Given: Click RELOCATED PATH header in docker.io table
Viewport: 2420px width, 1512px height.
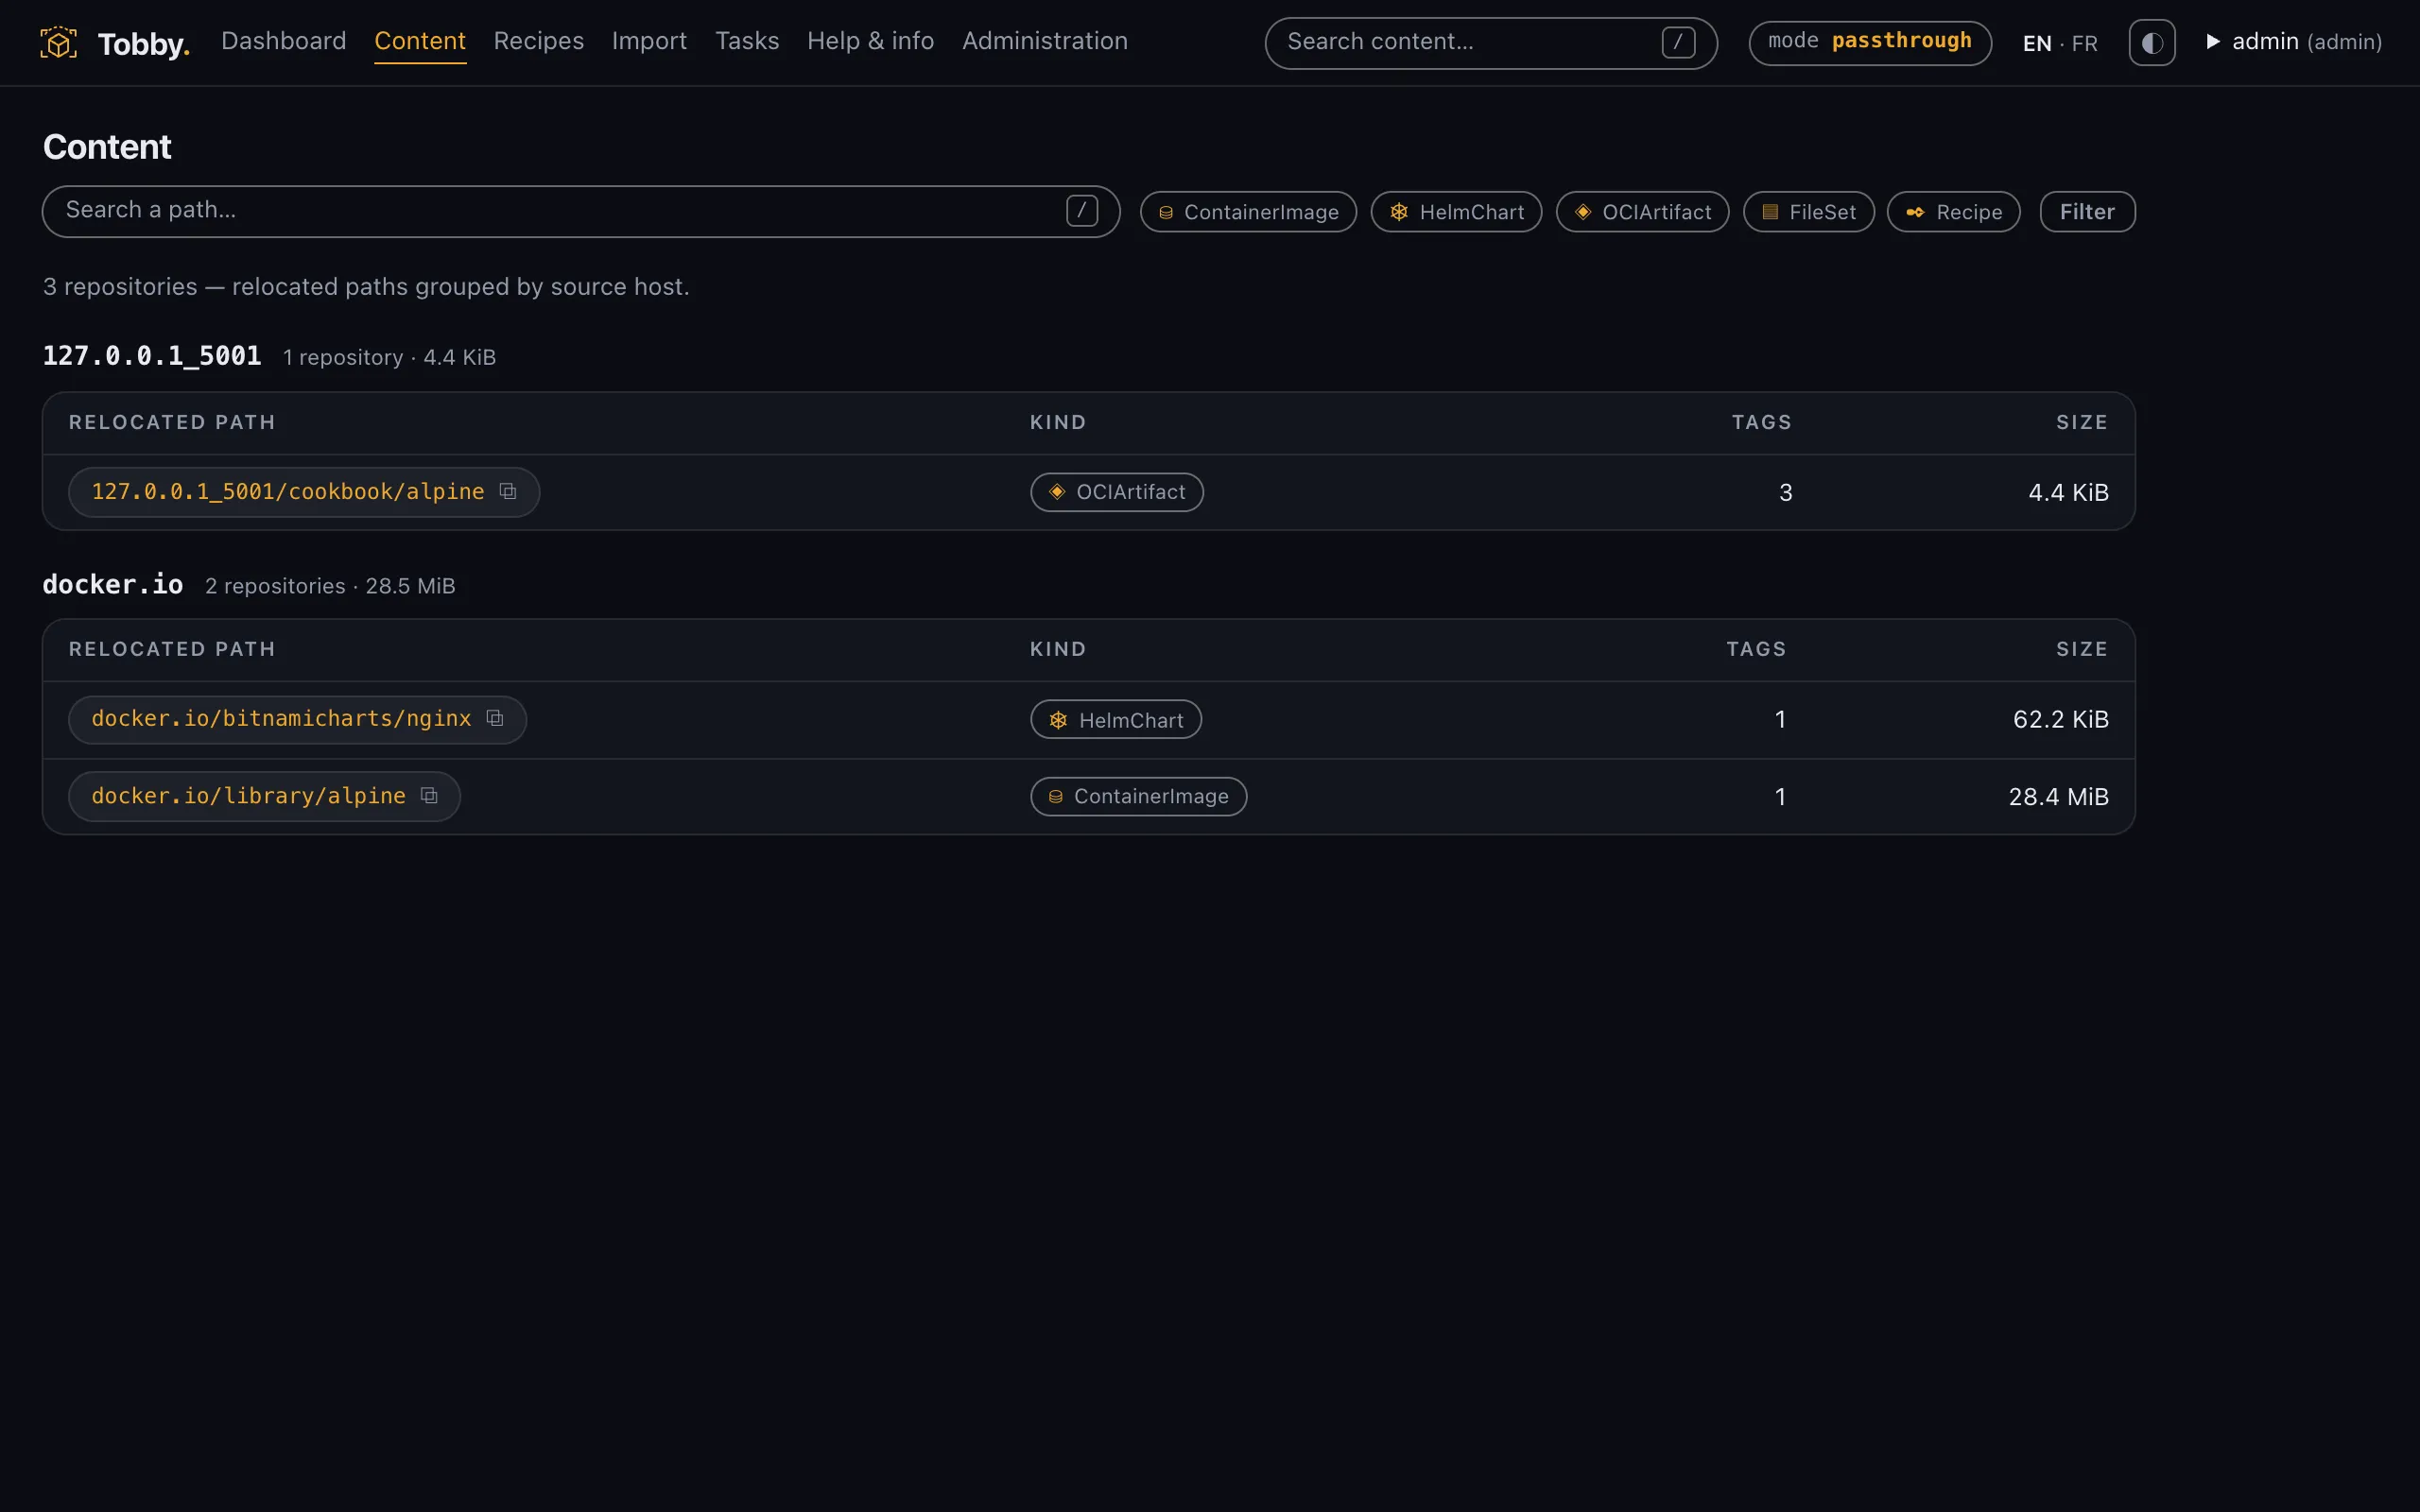Looking at the screenshot, I should click(x=172, y=650).
